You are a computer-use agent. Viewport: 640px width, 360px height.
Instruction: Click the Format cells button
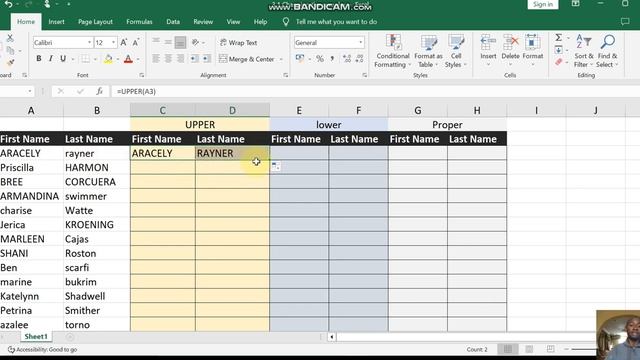[x=533, y=51]
